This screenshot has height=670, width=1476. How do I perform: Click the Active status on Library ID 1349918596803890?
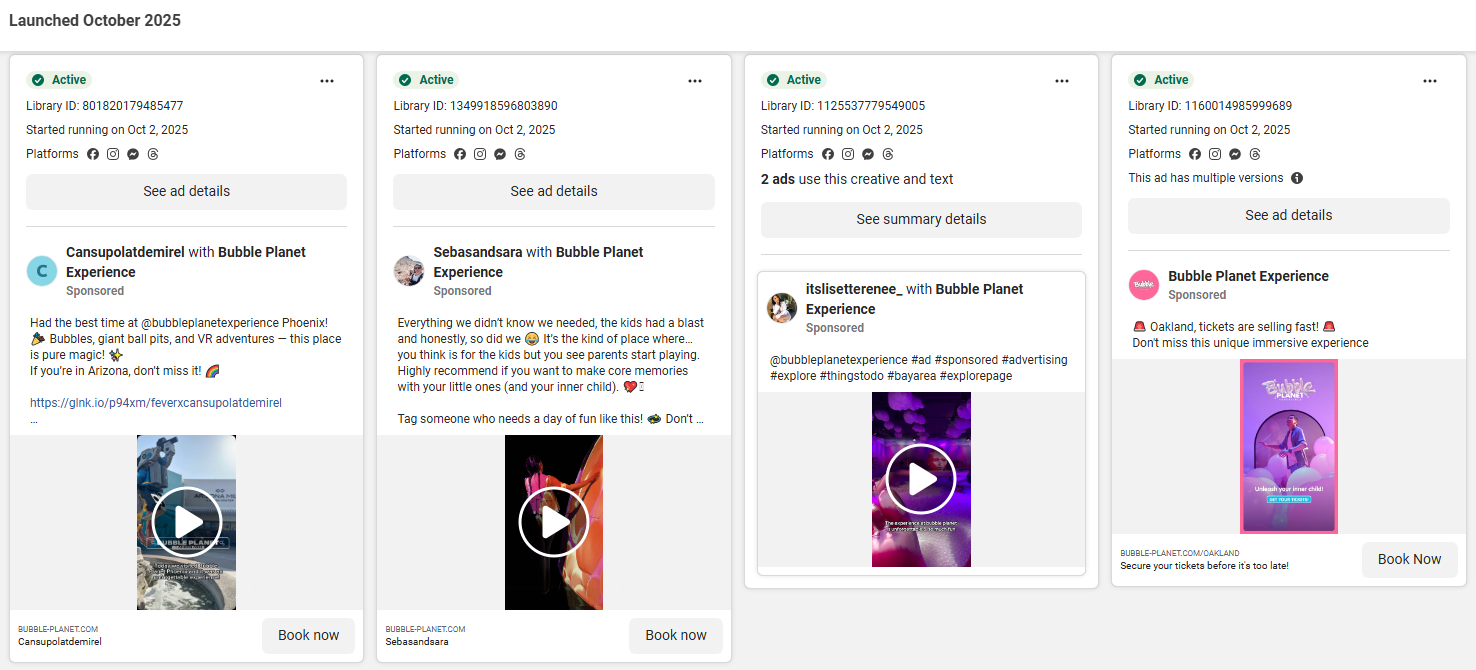427,80
